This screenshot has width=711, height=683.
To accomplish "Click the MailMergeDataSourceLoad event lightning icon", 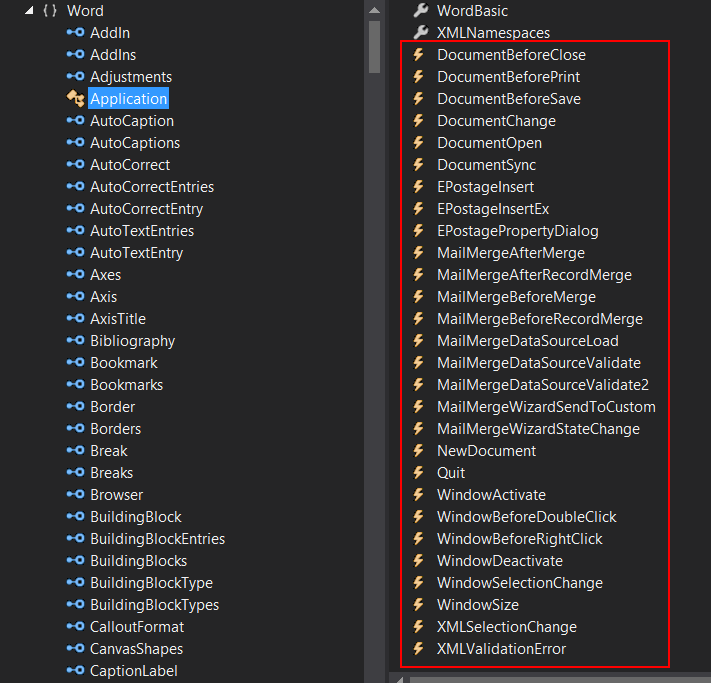I will coord(419,340).
